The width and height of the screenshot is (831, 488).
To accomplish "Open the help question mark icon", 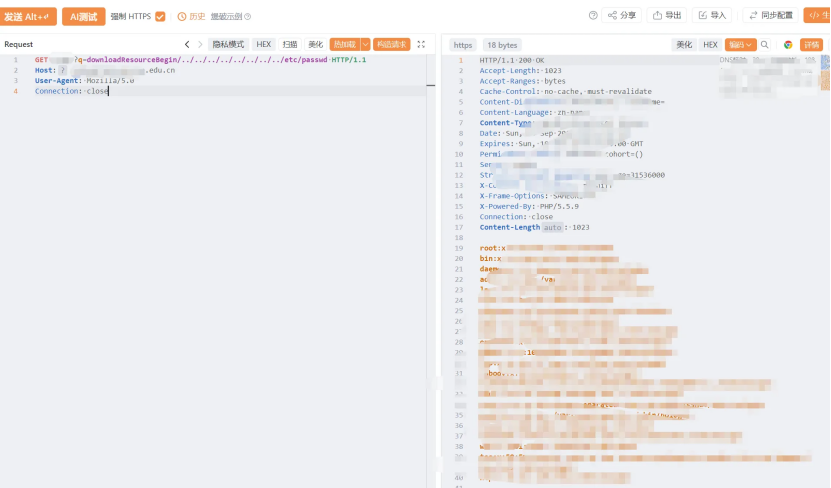I will coord(593,15).
